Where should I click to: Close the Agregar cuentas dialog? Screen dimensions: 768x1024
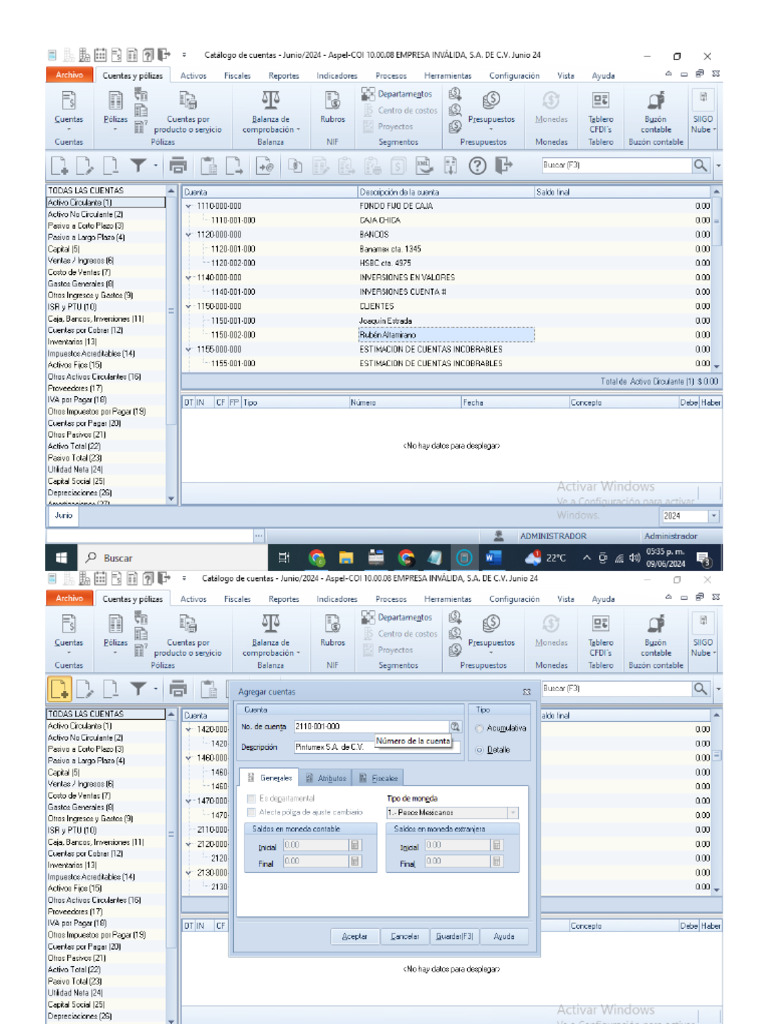tap(526, 692)
